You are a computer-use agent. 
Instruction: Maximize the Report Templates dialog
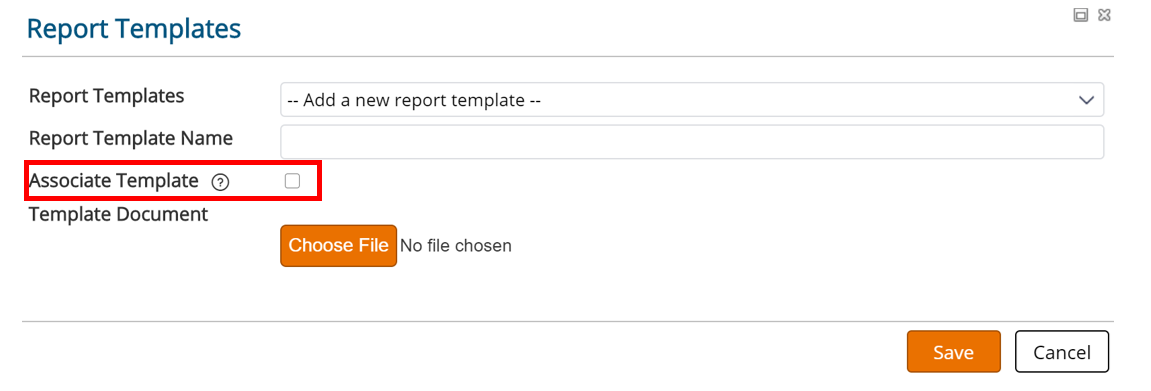[x=1081, y=15]
